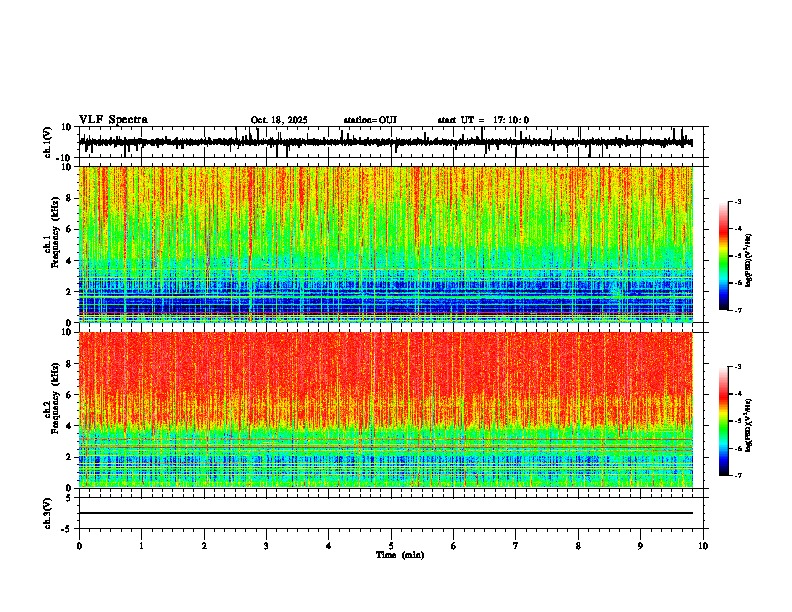The height and width of the screenshot is (612, 792).
Task: Click the "-3" label on ch.2 color bar
Action: click(x=737, y=367)
